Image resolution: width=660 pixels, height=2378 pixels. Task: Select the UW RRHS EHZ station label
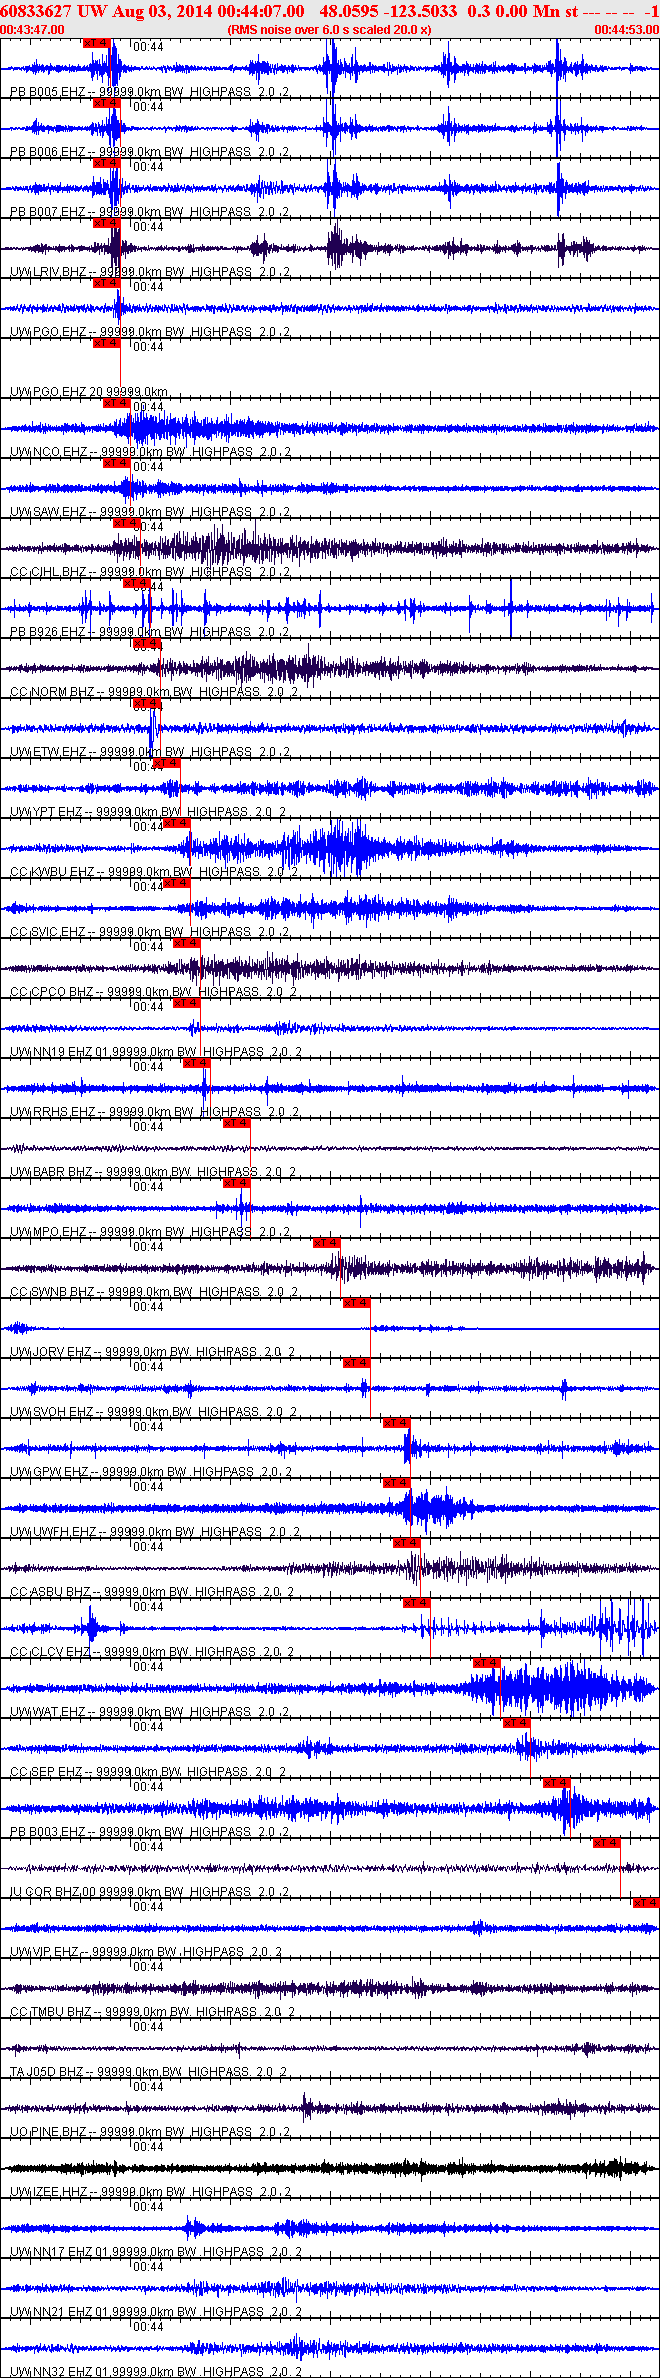point(154,1112)
